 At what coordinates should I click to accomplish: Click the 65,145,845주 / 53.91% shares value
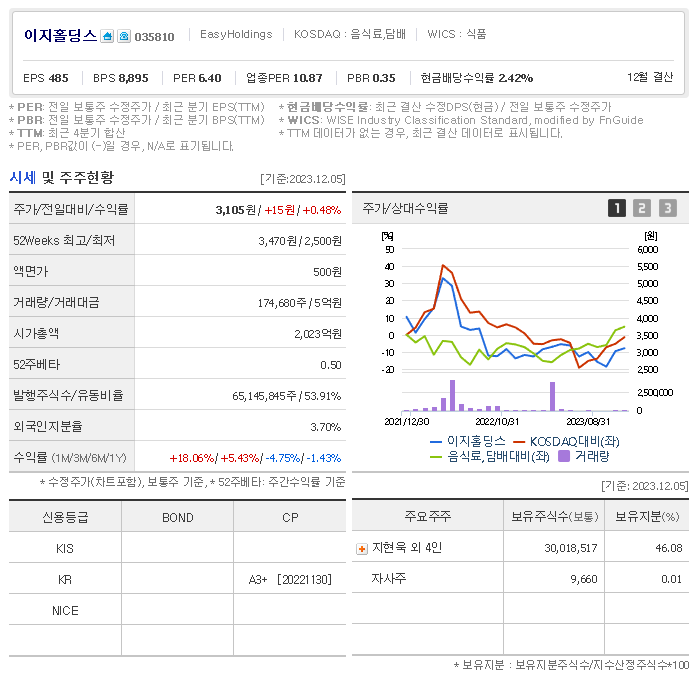(x=287, y=396)
